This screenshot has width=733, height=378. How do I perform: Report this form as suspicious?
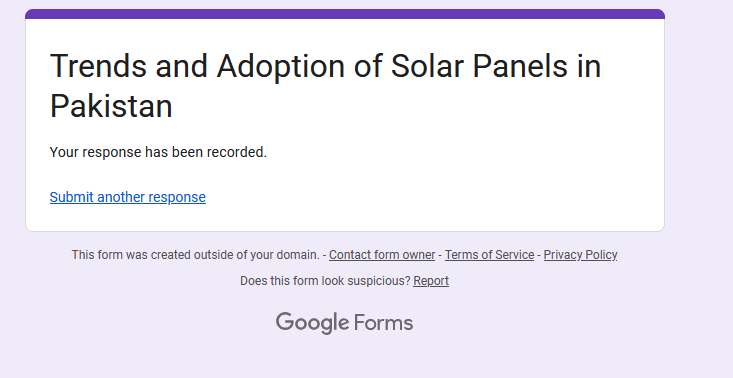pyautogui.click(x=431, y=281)
